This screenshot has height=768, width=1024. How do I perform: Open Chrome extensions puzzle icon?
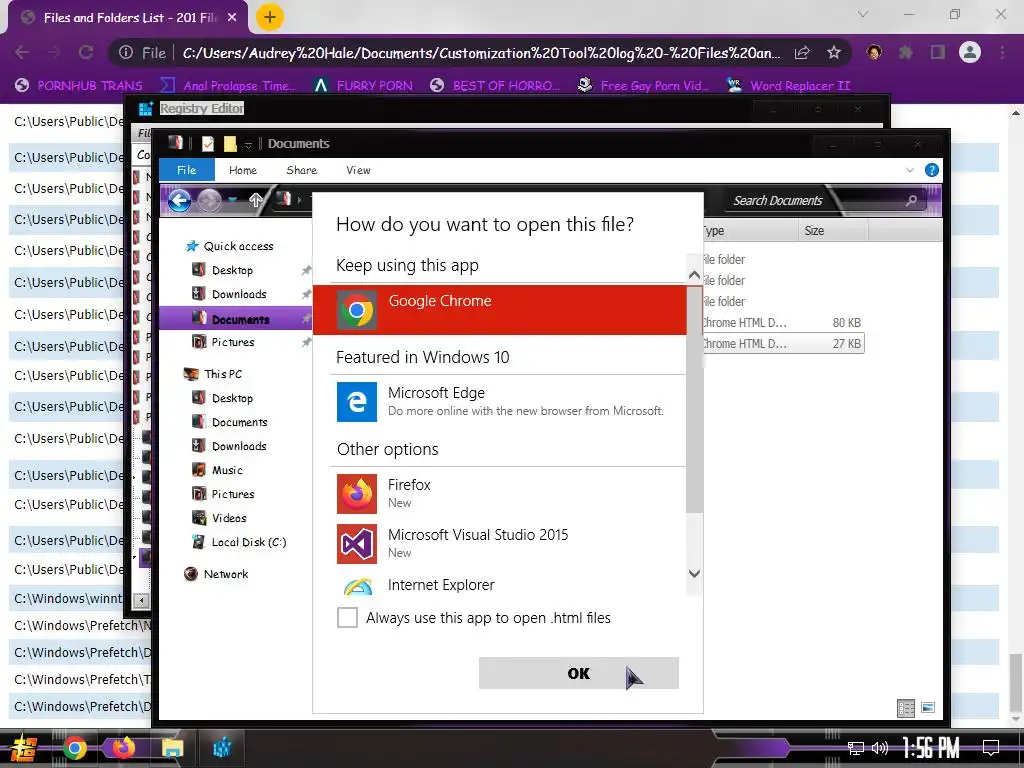point(905,52)
